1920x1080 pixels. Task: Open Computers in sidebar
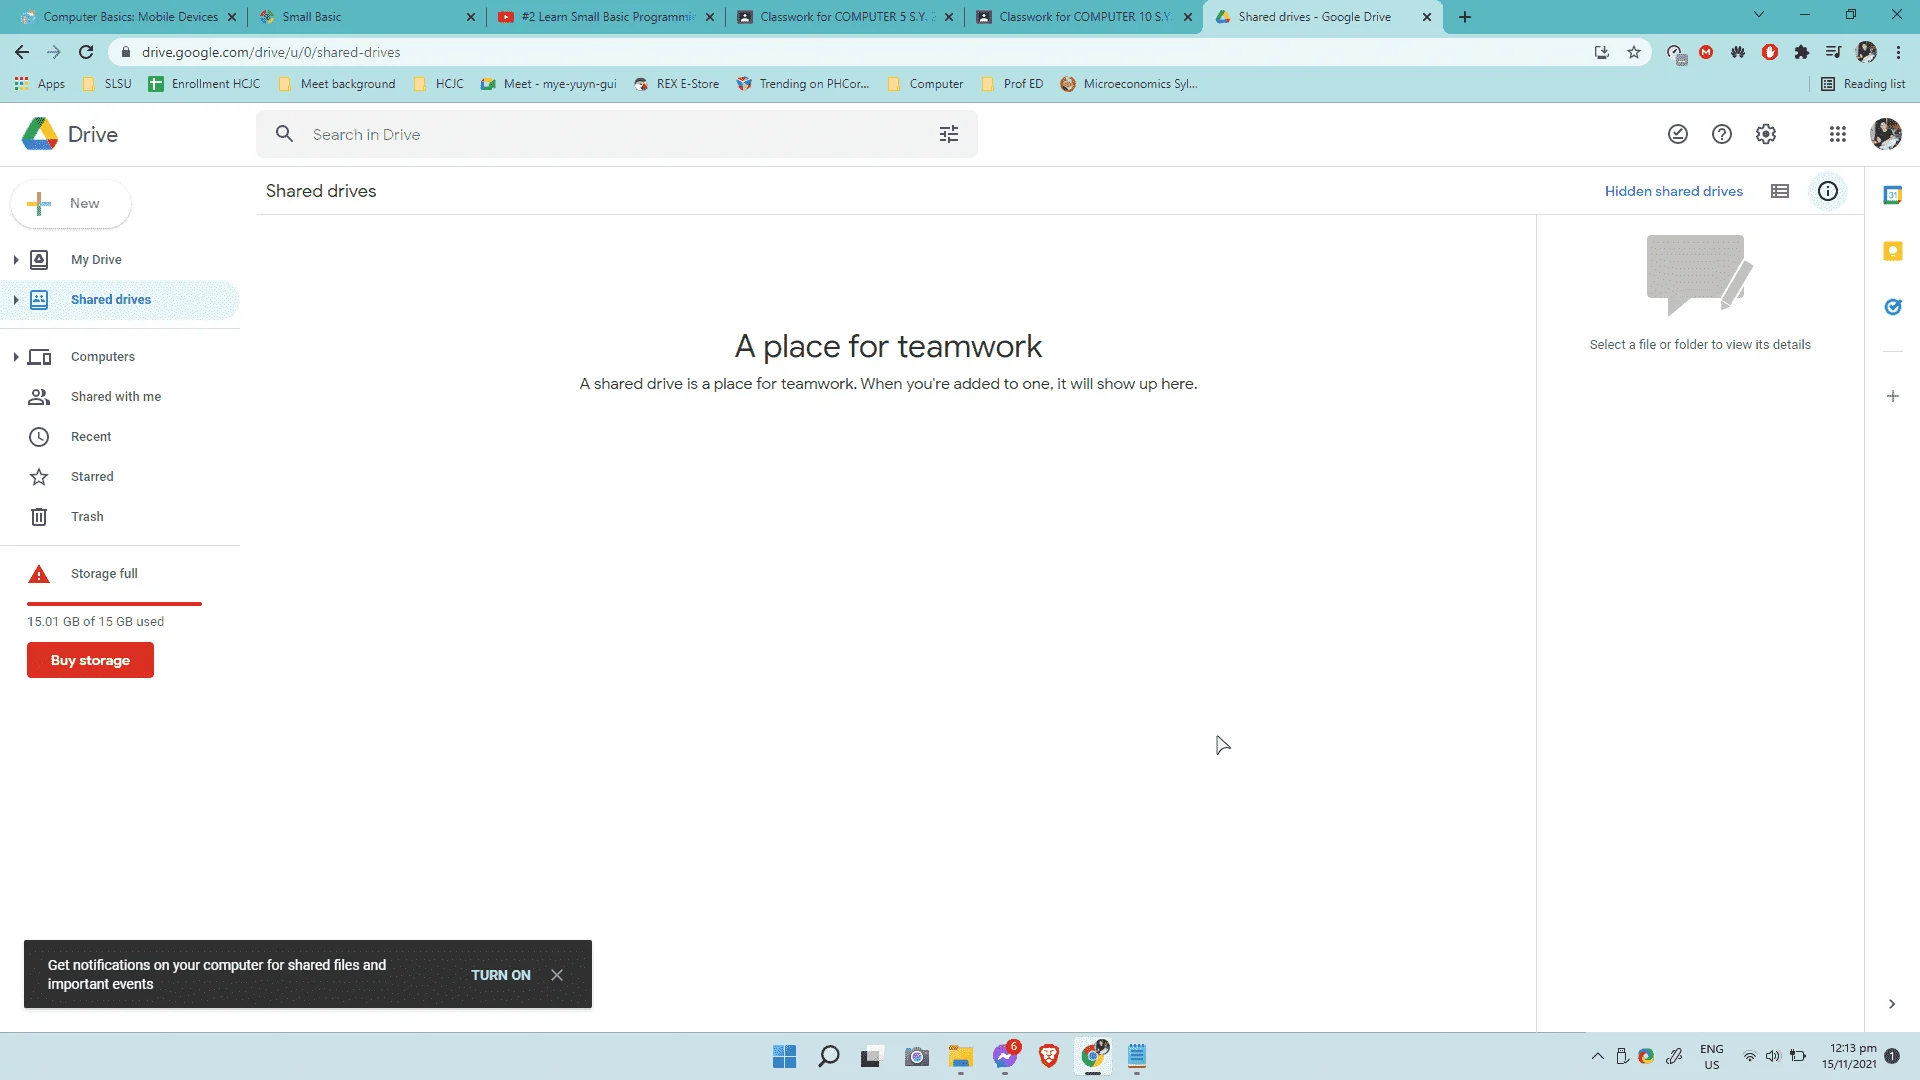coord(103,357)
